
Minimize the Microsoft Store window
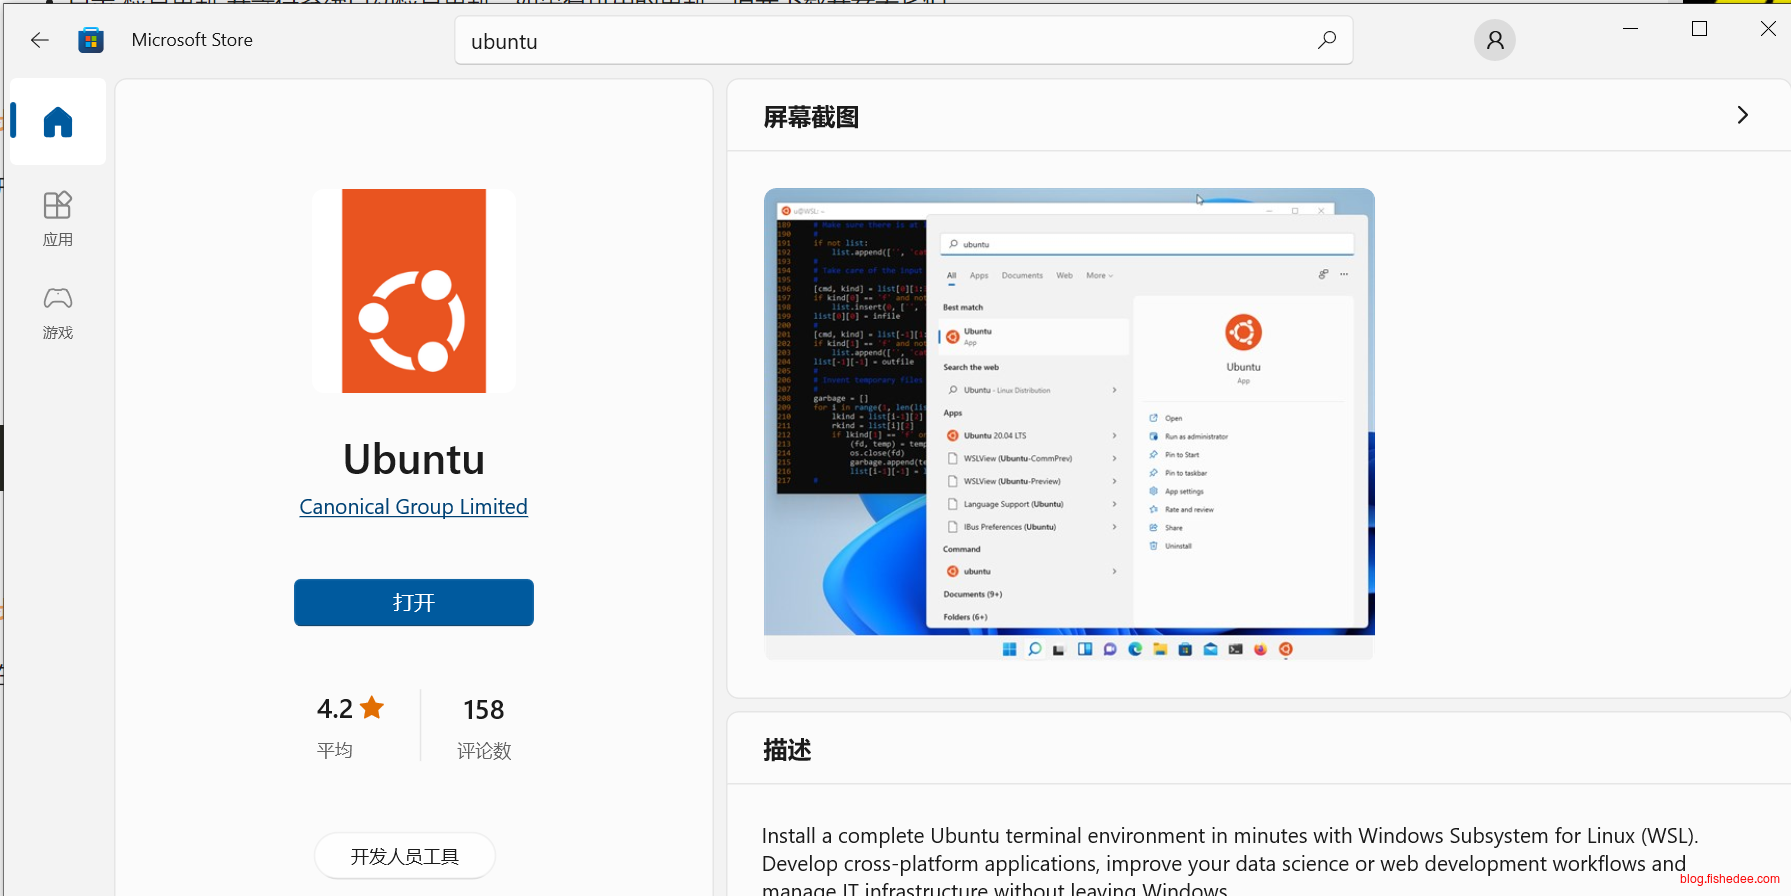click(x=1630, y=29)
